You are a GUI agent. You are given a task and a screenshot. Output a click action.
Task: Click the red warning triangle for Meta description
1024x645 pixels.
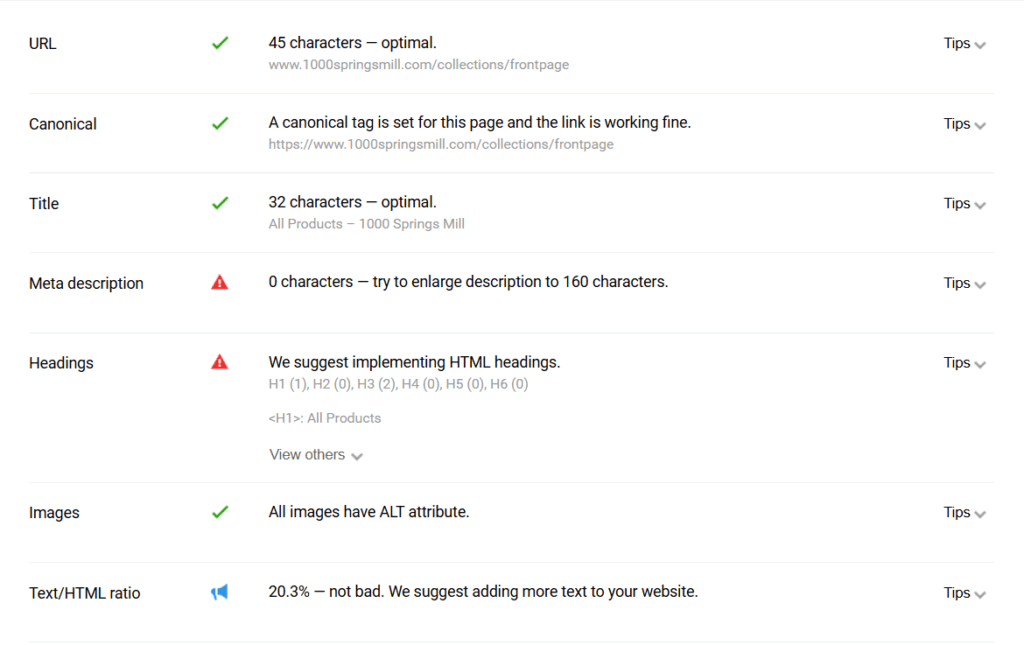pos(219,283)
